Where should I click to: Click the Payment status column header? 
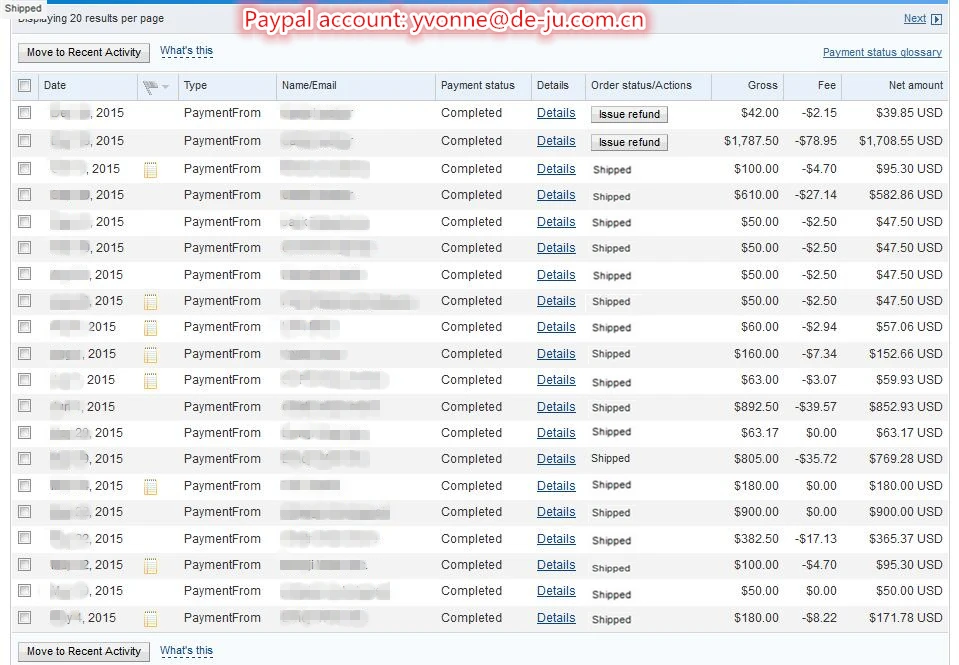(x=478, y=86)
